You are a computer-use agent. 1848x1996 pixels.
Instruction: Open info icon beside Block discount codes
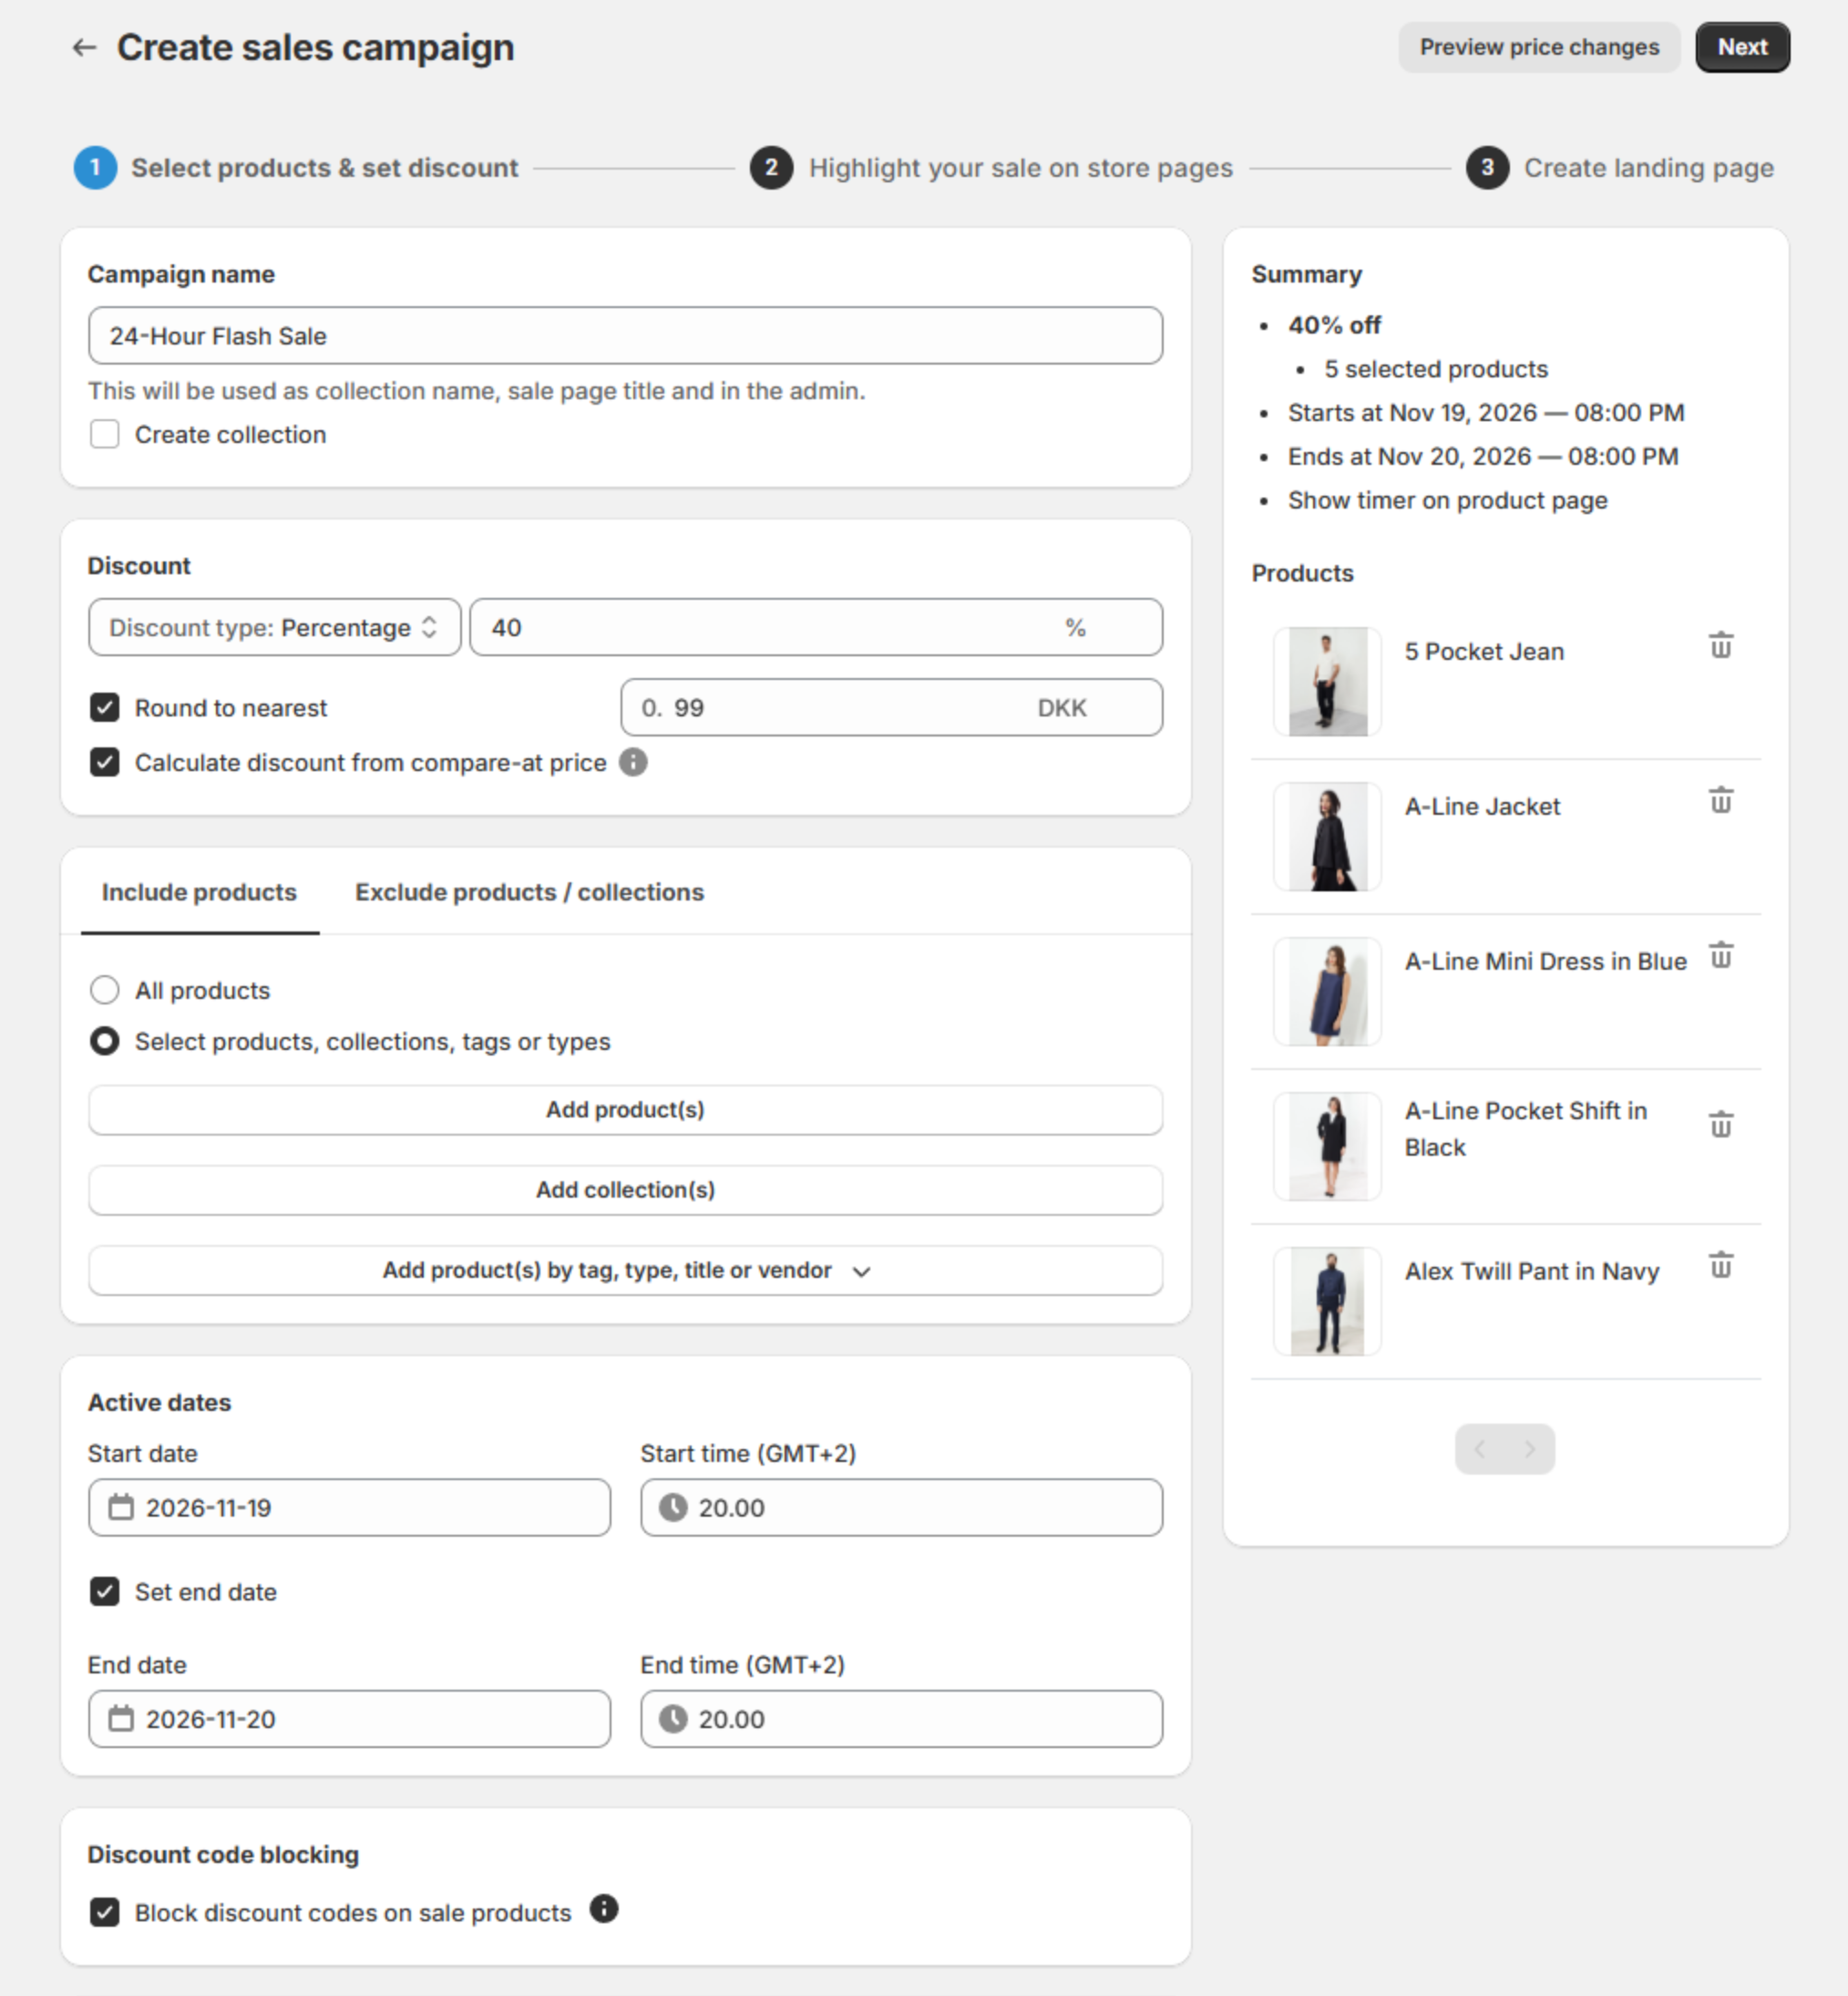604,1909
